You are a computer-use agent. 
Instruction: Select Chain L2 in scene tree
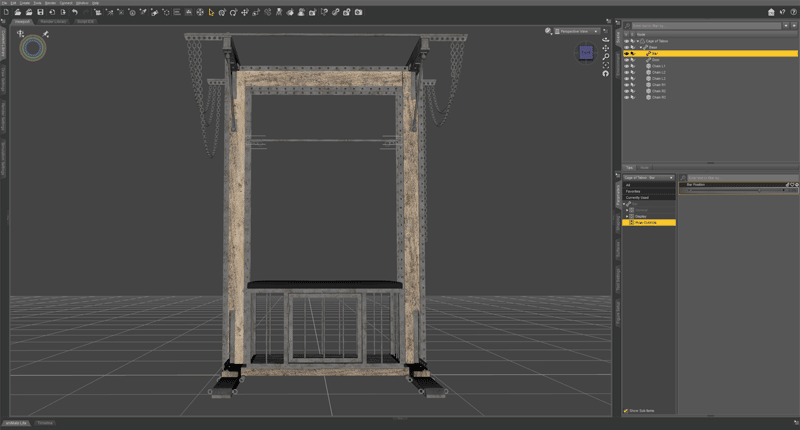click(659, 72)
